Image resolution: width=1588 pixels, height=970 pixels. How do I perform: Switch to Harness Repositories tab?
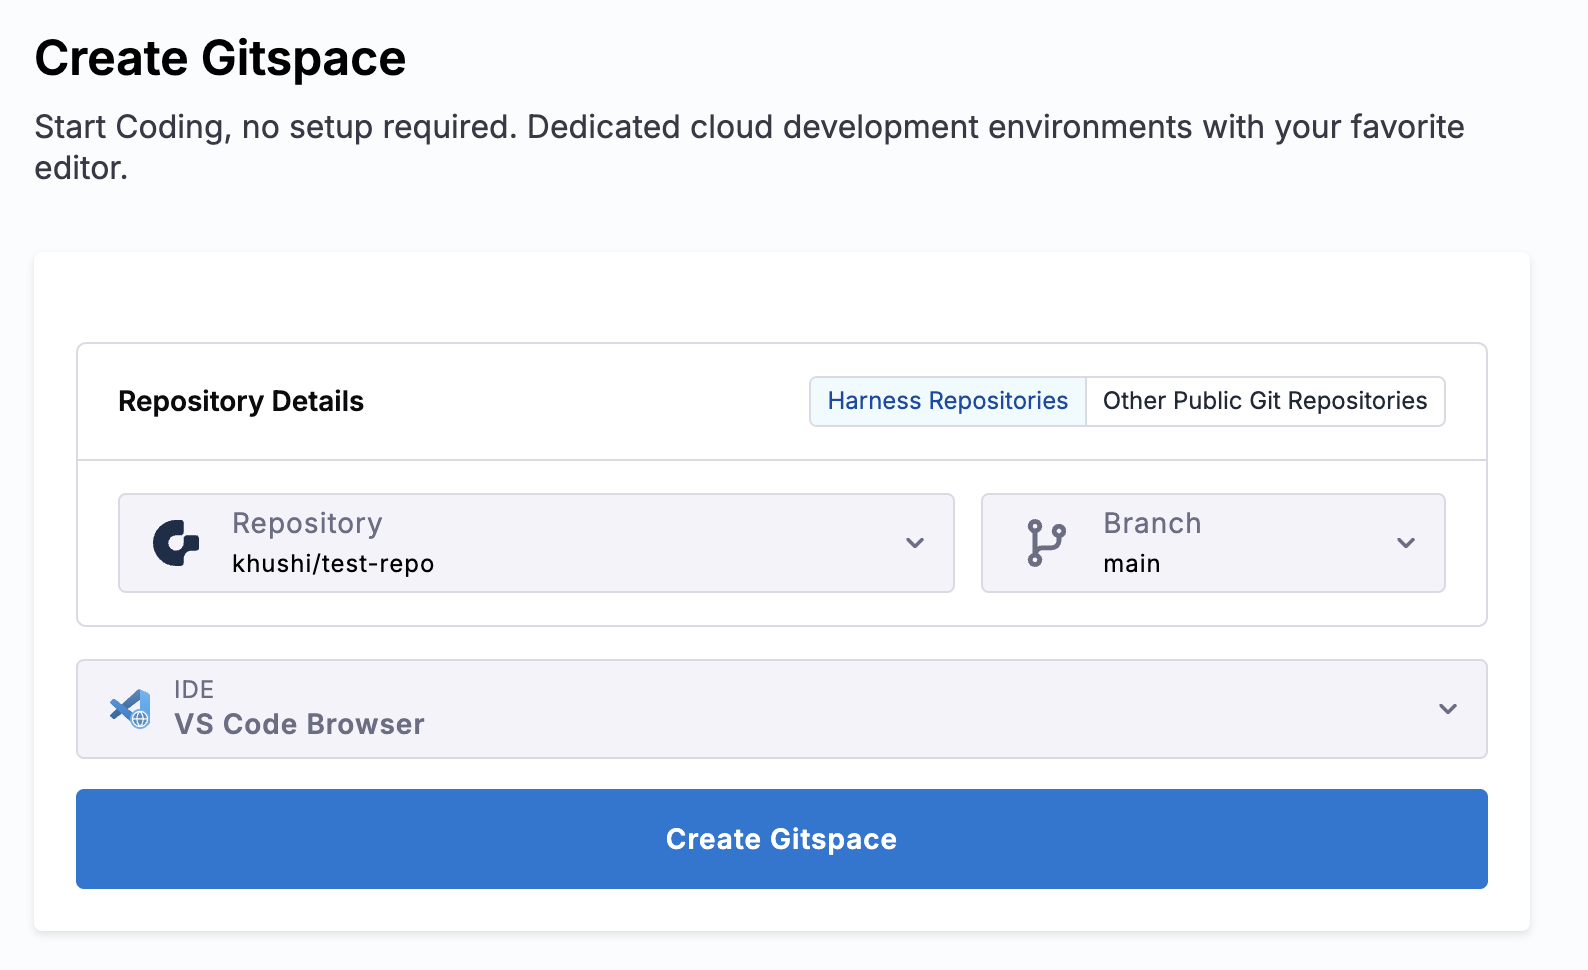947,401
